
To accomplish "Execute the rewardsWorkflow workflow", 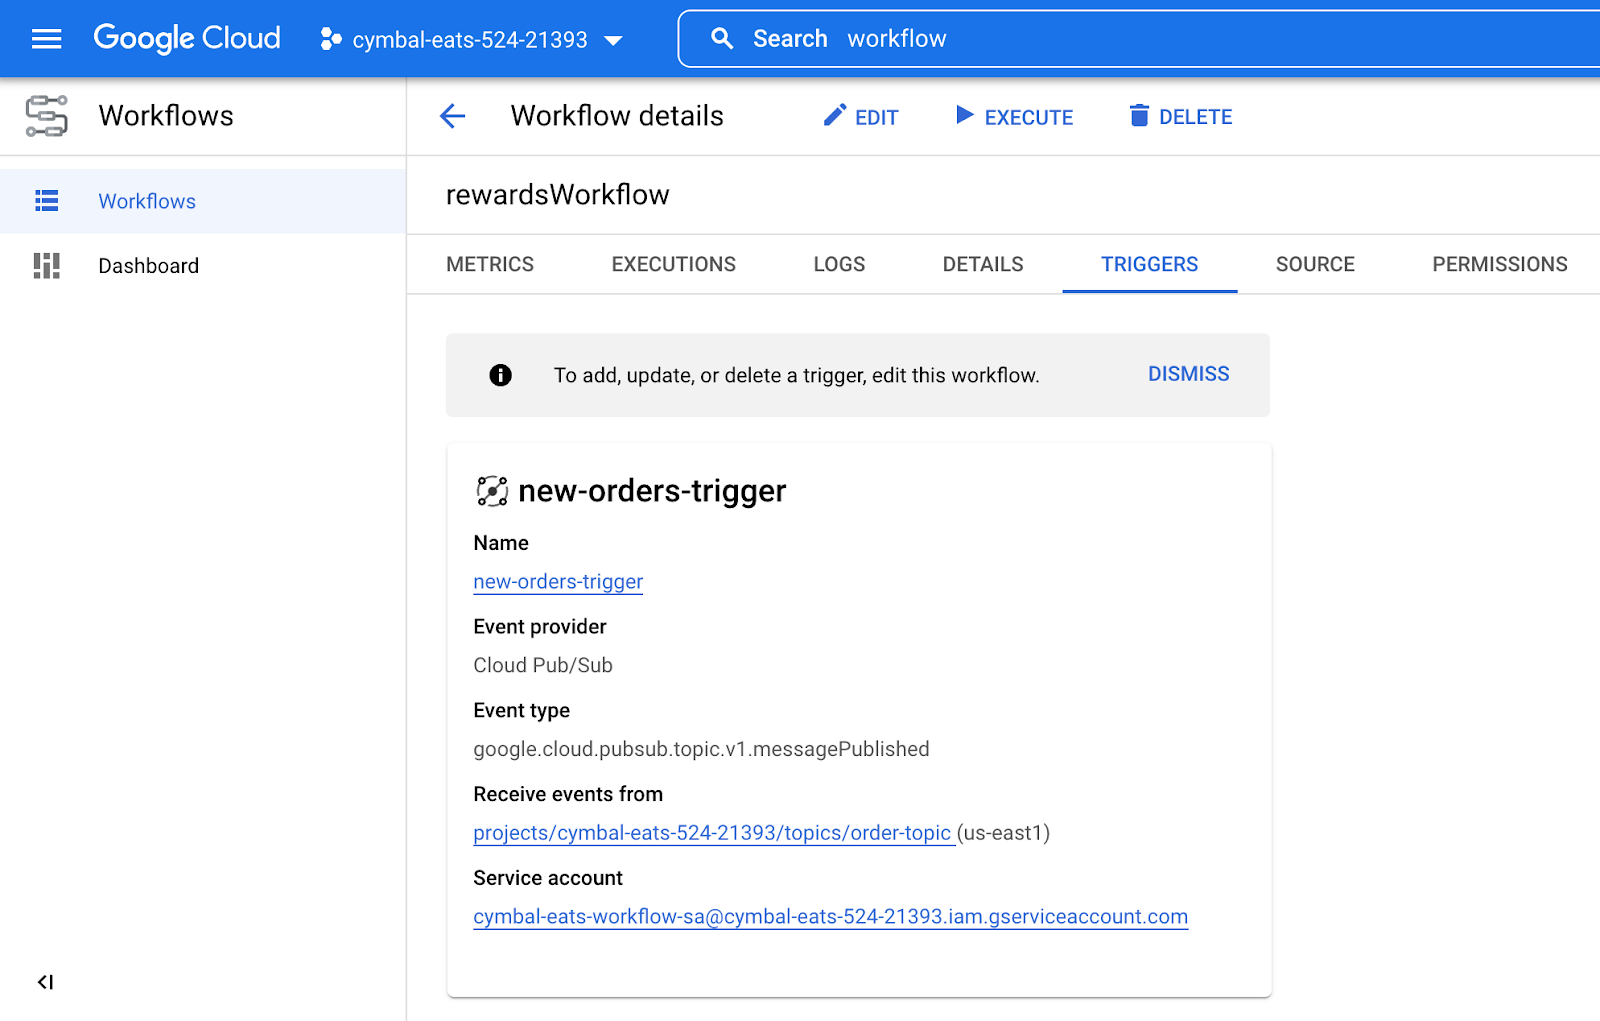I will click(1014, 117).
